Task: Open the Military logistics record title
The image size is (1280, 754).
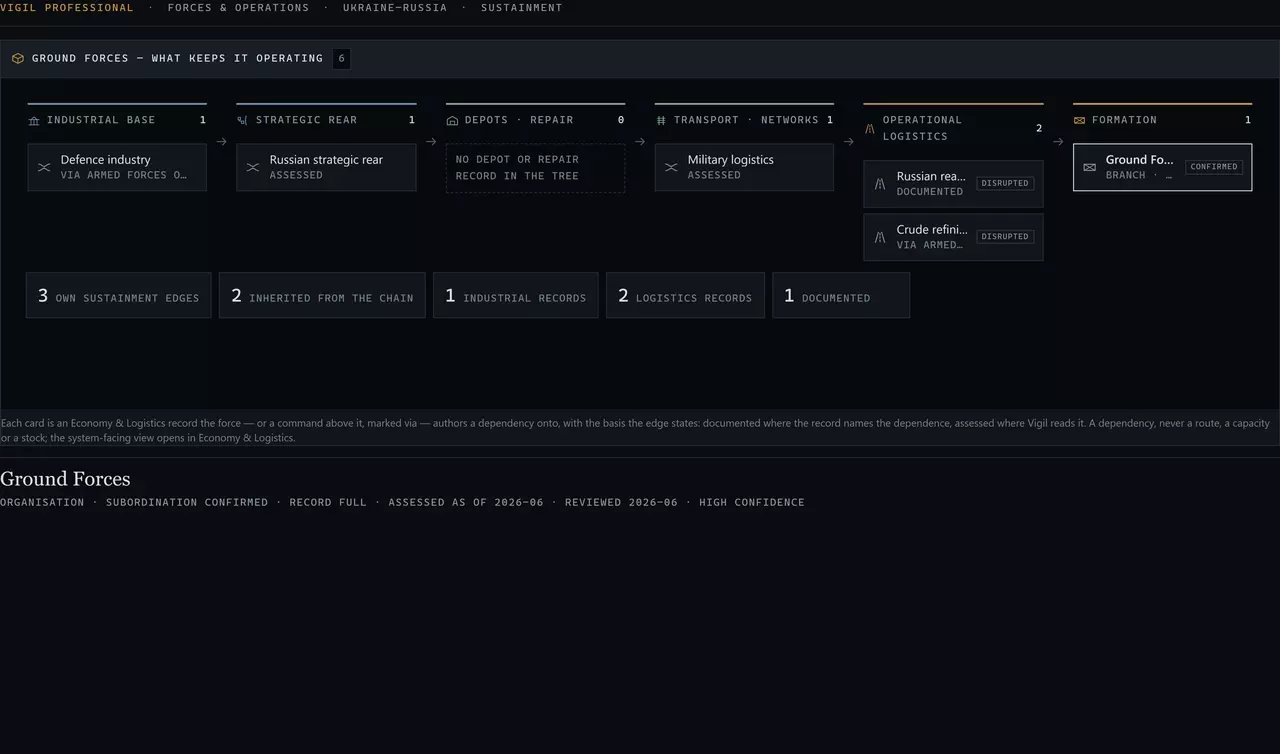Action: pos(730,160)
